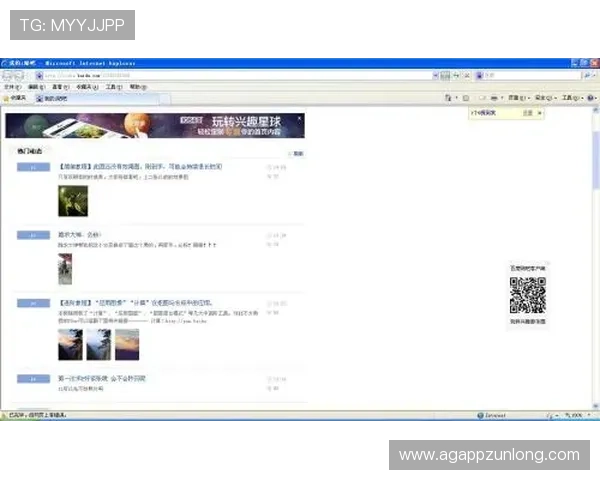Click the vertical scrollbar thumb
The height and width of the screenshot is (480, 600).
595,160
